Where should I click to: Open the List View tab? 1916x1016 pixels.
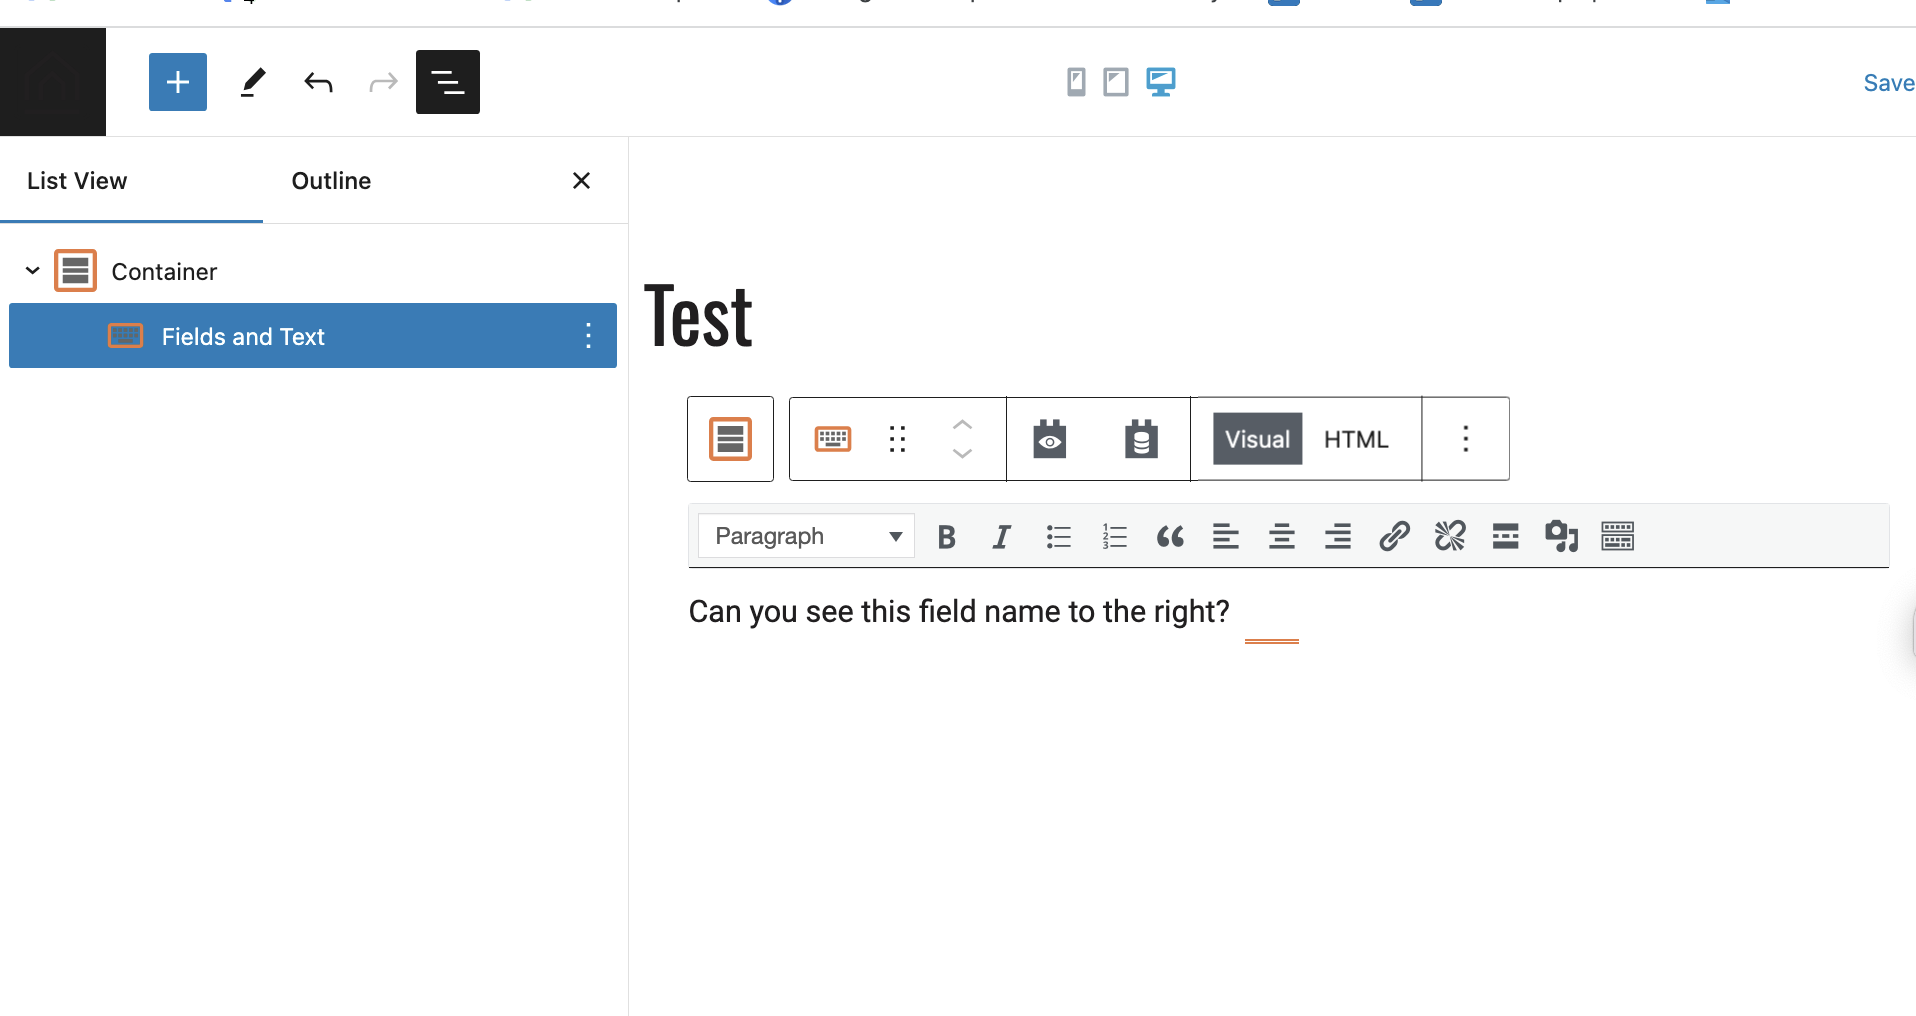[x=77, y=181]
